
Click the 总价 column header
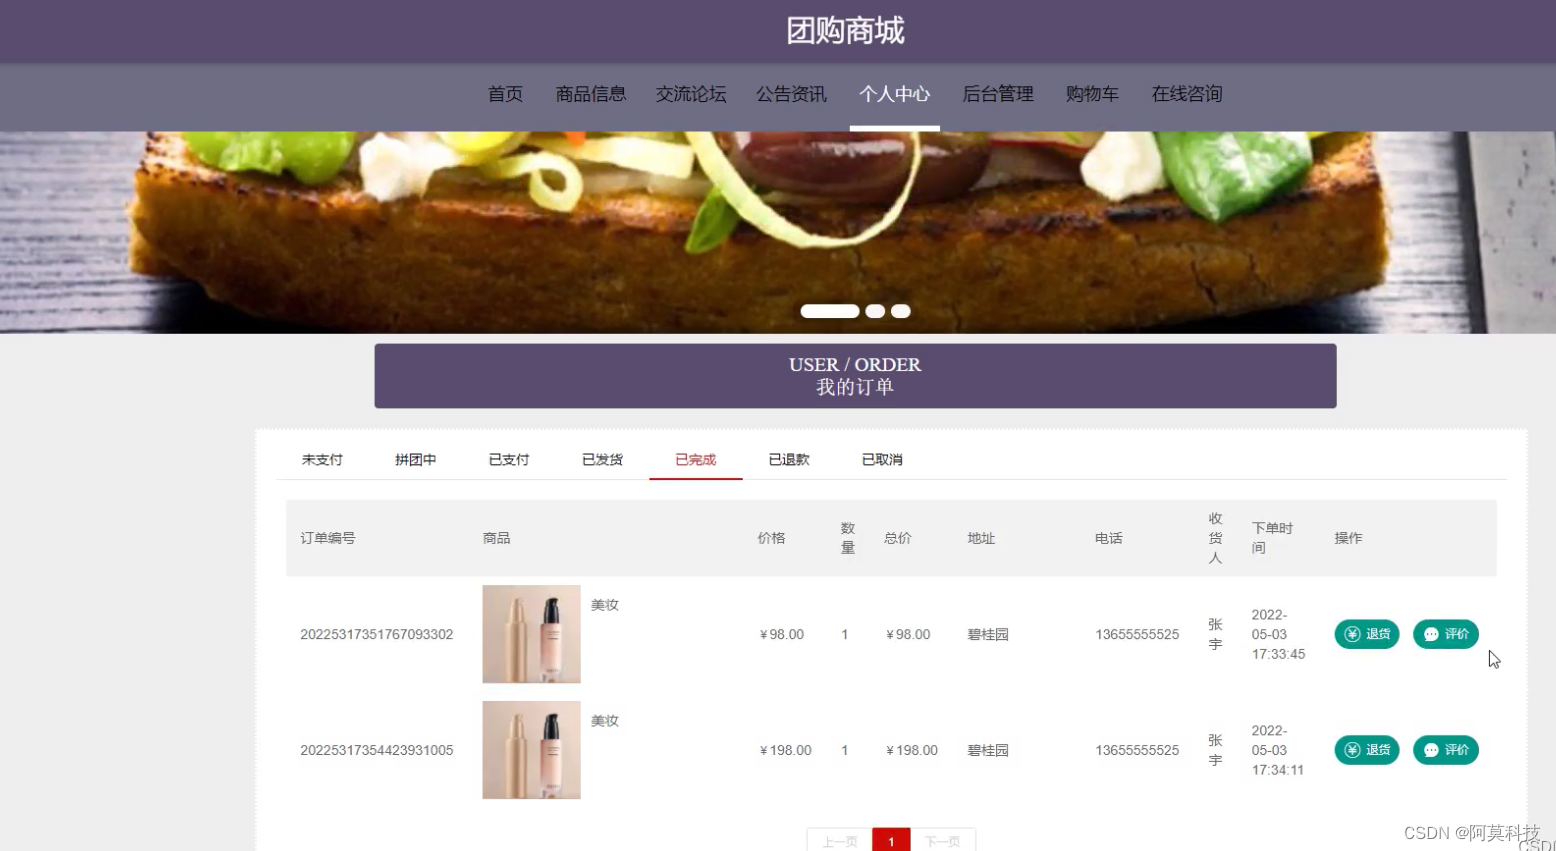click(898, 538)
